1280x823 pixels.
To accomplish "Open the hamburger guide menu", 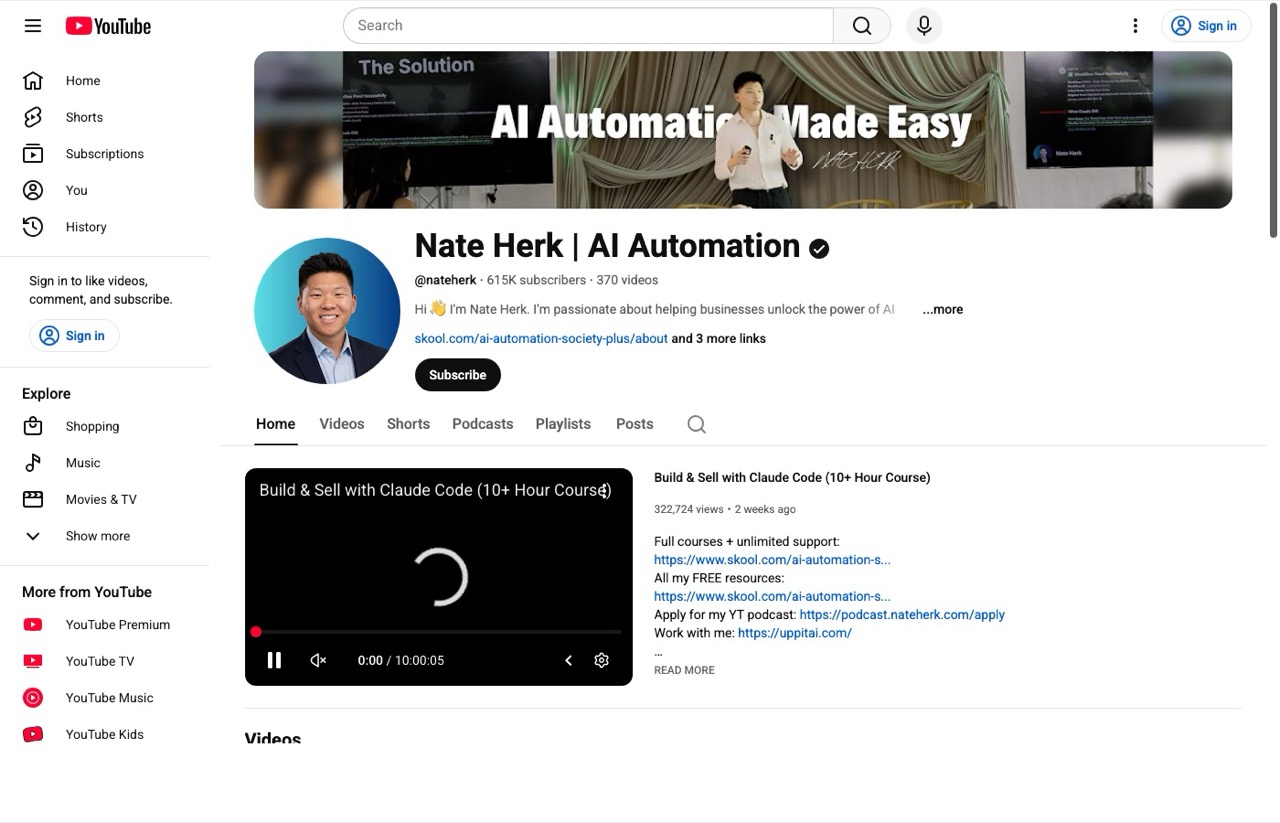I will tap(33, 26).
